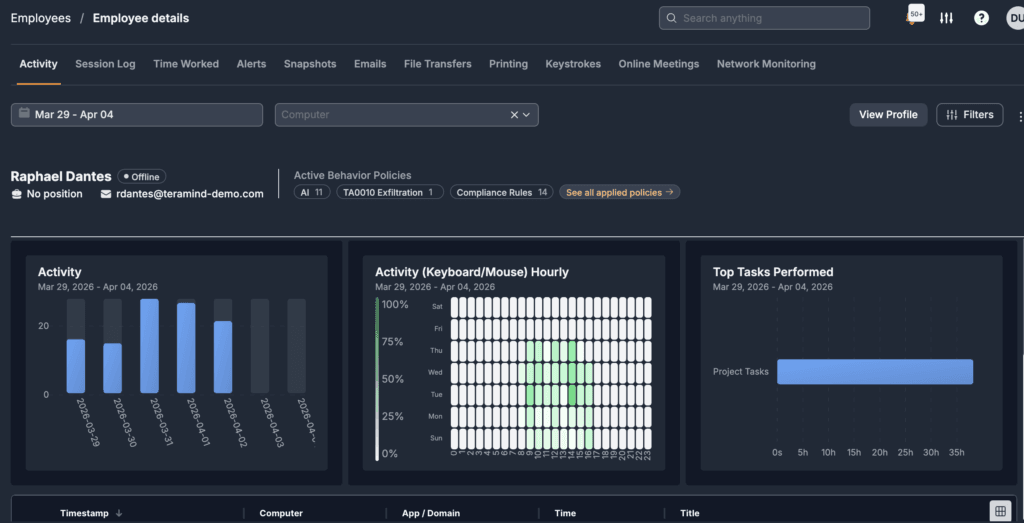Select the AI 11 policy chip

[x=312, y=192]
